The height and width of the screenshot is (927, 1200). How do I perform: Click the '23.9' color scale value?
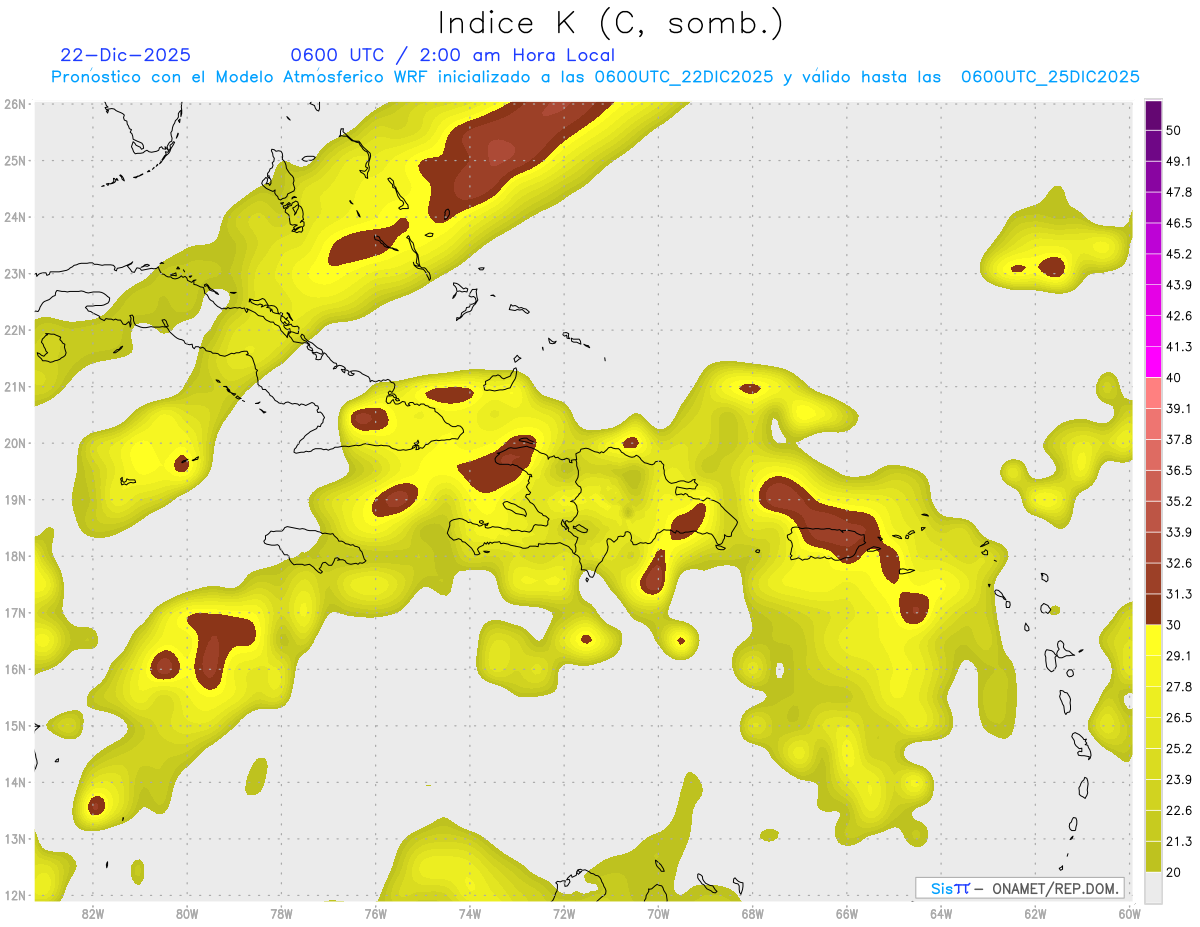point(1179,780)
